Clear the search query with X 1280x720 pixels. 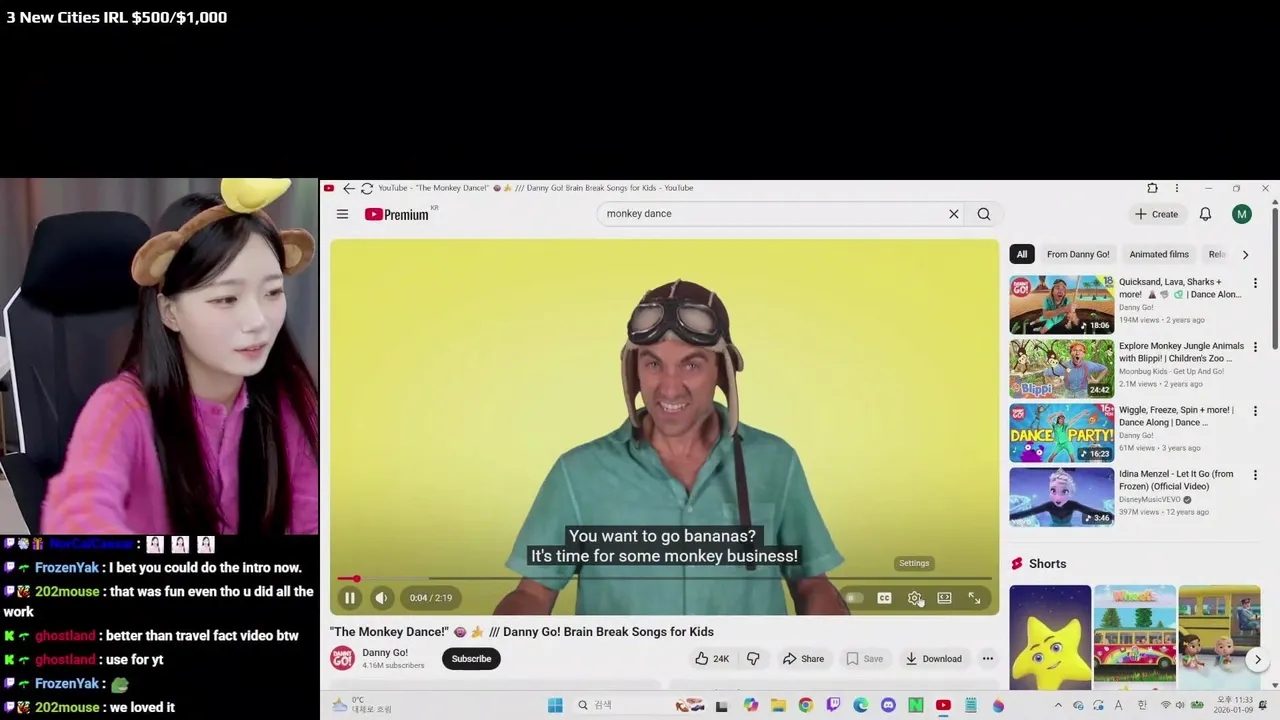[x=954, y=214]
